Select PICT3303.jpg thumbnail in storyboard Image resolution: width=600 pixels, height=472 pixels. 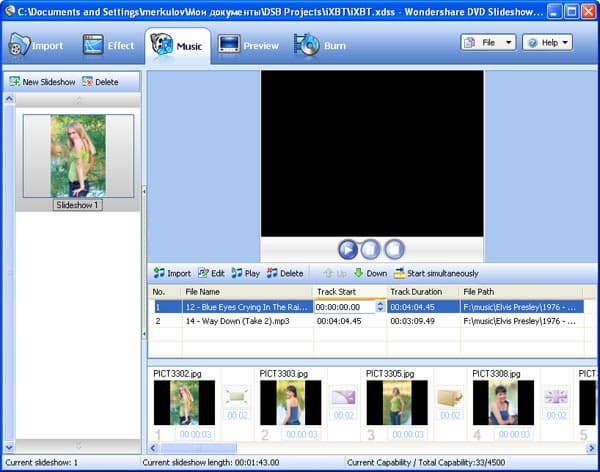(291, 402)
